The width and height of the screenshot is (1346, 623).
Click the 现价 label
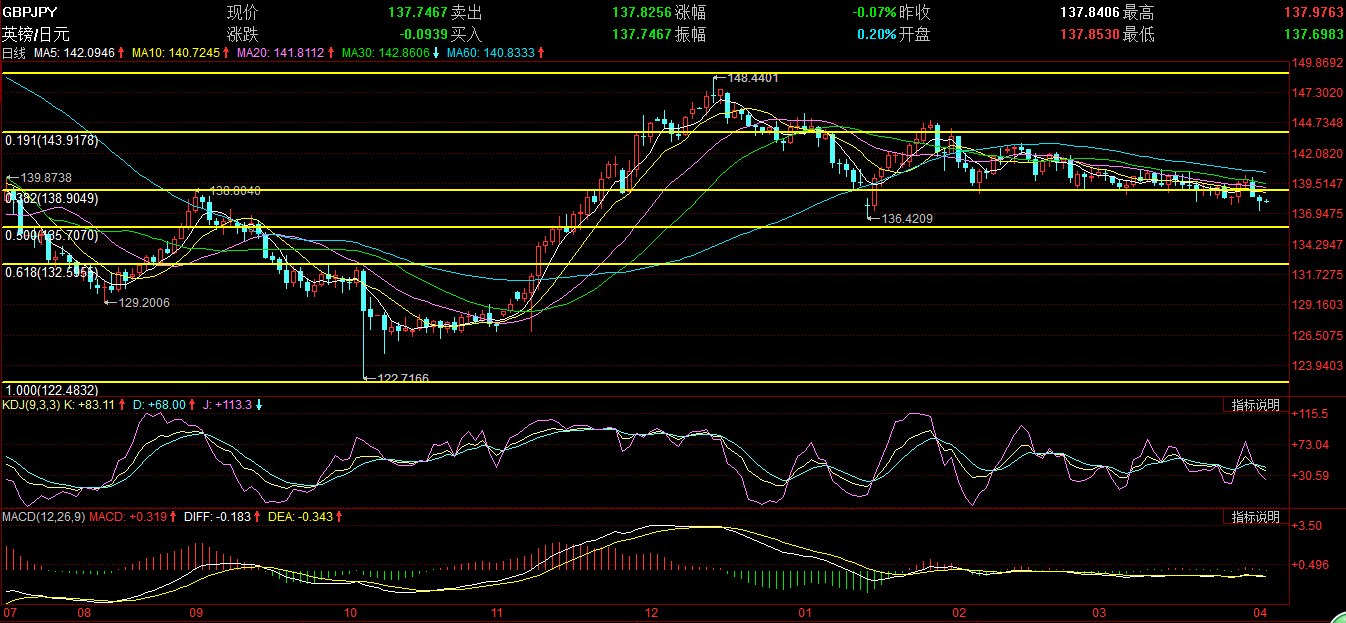(x=242, y=13)
